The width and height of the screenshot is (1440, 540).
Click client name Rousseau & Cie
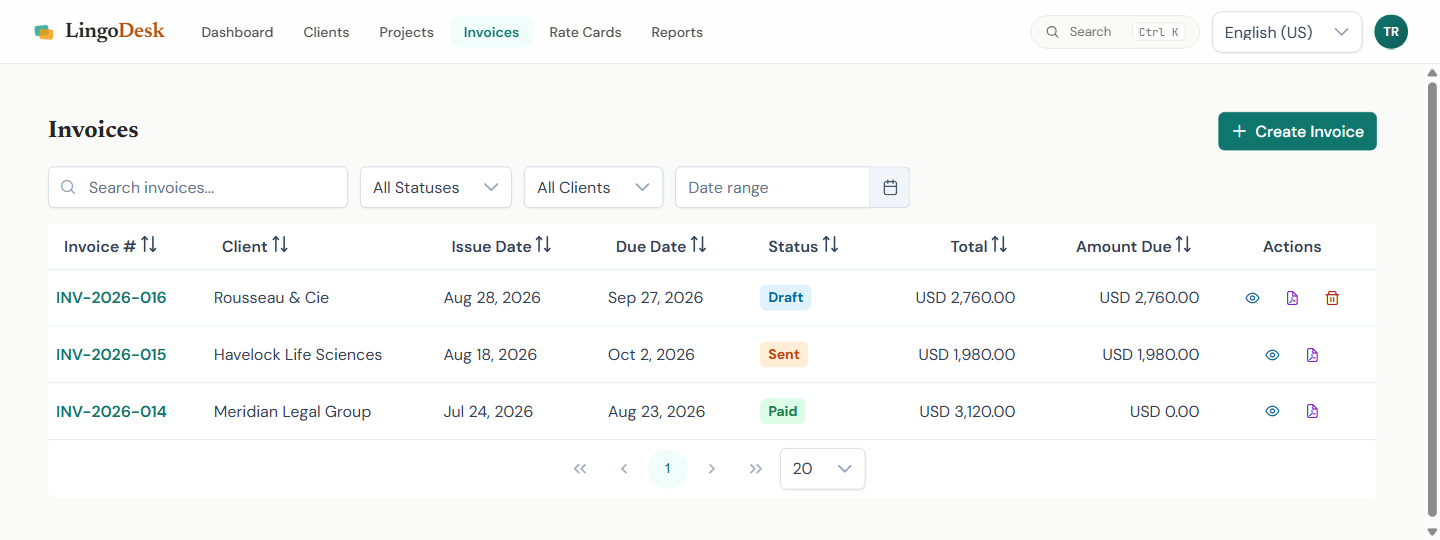click(271, 298)
